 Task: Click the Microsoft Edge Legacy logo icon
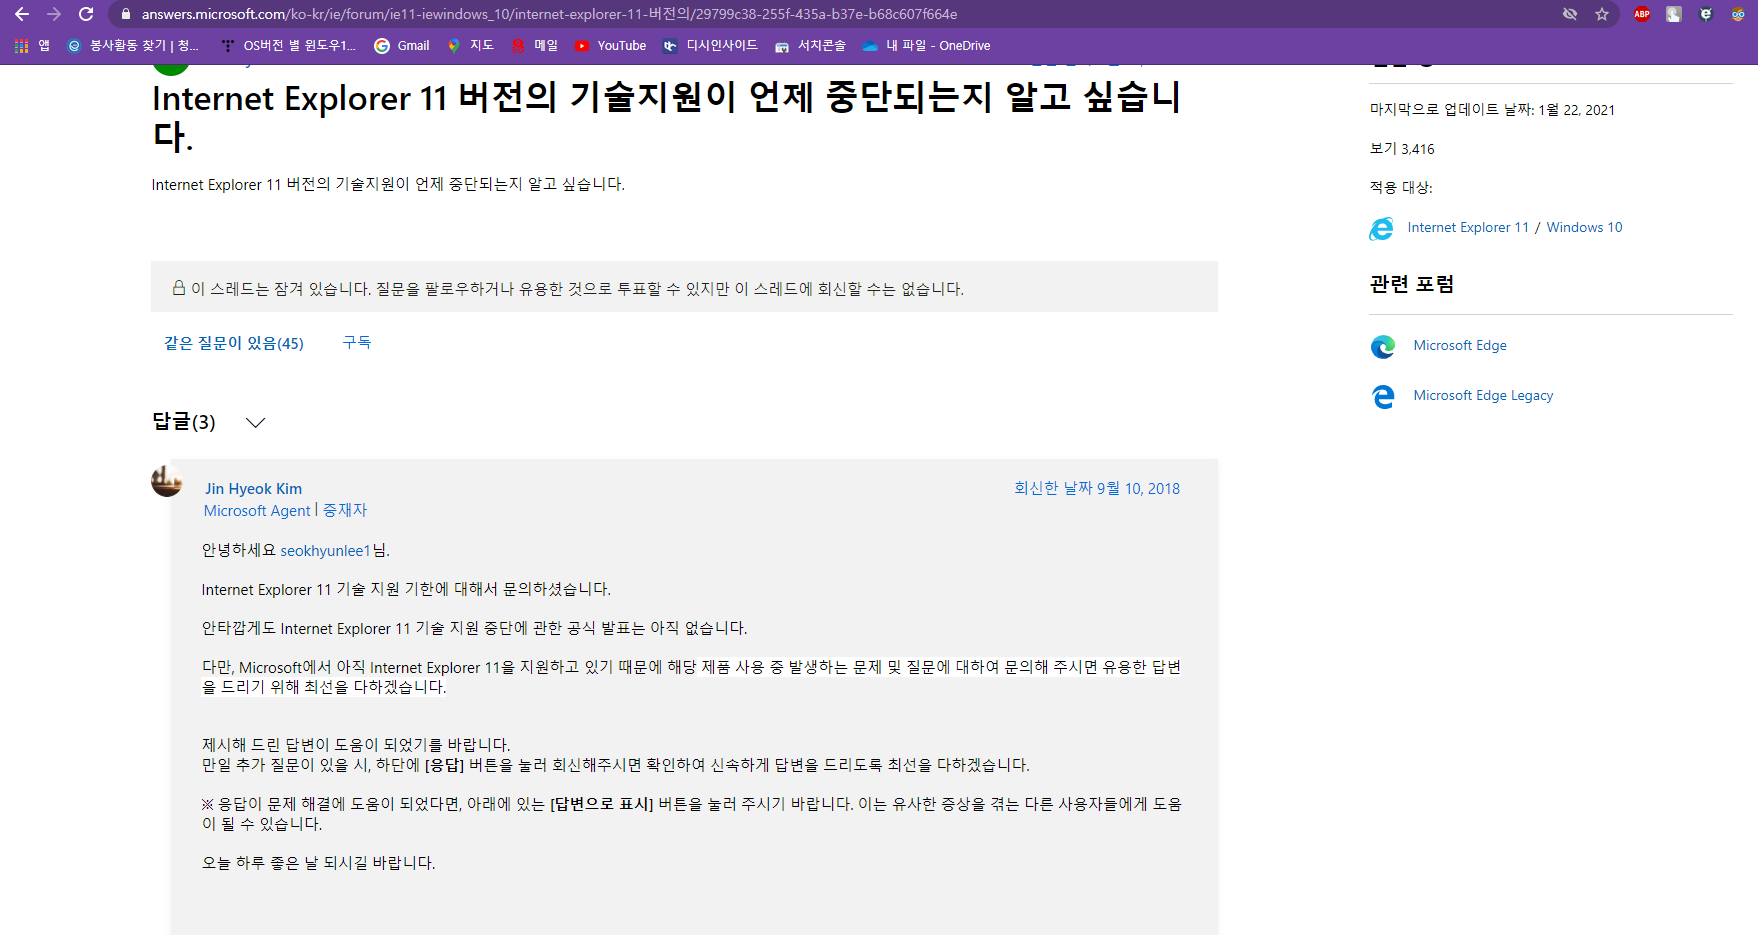1383,397
